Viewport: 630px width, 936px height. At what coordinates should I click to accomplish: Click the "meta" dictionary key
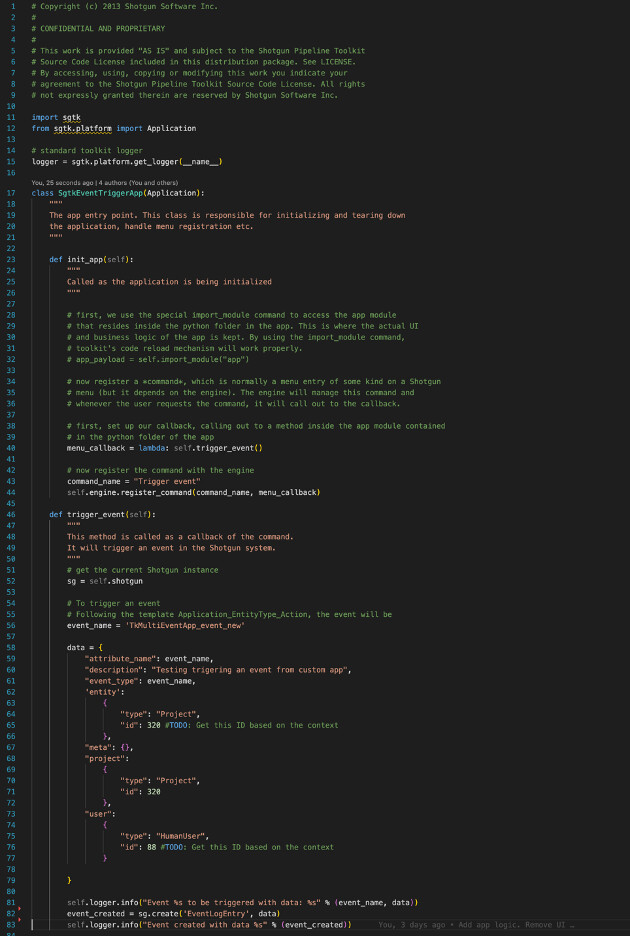pos(98,747)
